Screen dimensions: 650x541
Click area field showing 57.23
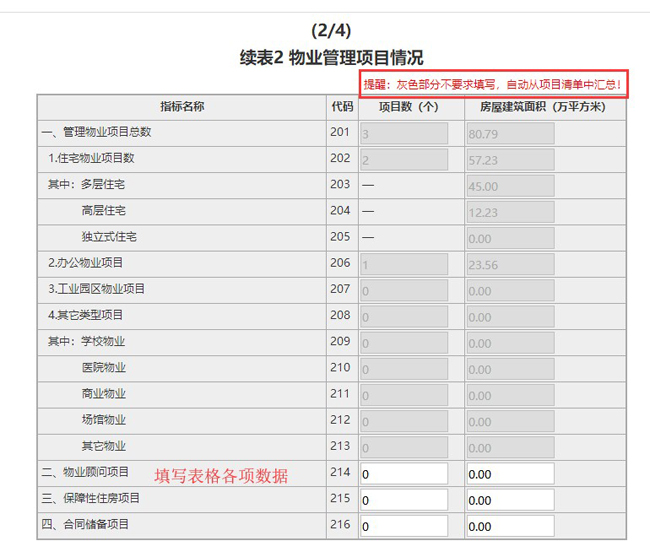point(510,159)
